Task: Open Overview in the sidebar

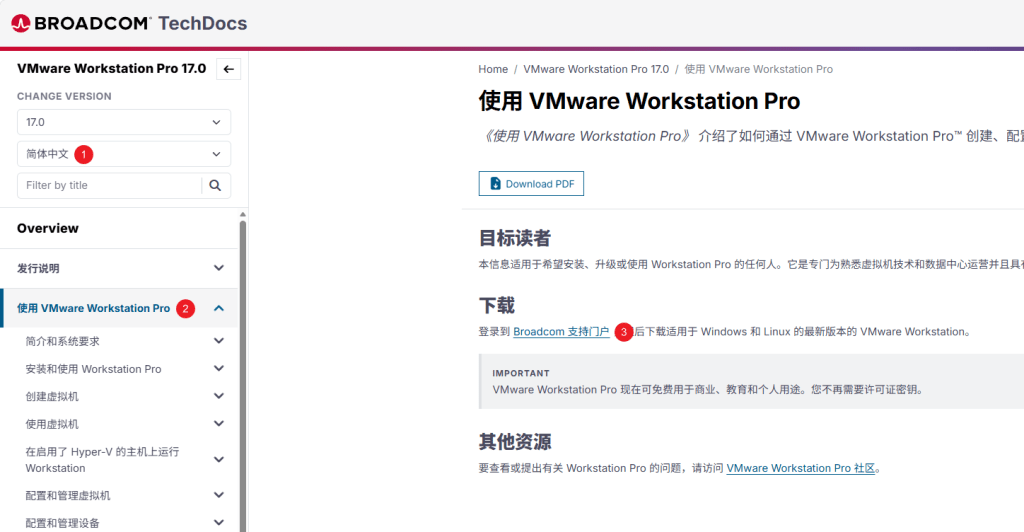Action: pyautogui.click(x=48, y=228)
